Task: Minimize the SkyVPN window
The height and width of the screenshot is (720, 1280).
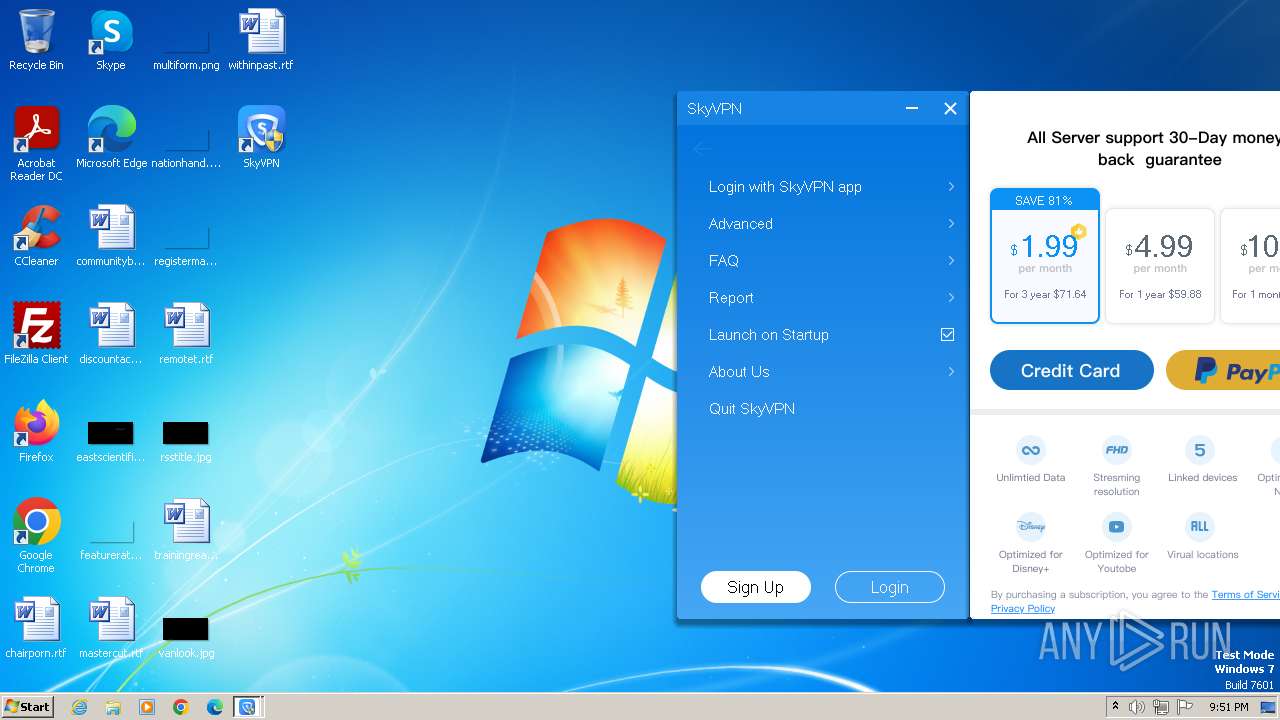Action: click(x=912, y=108)
